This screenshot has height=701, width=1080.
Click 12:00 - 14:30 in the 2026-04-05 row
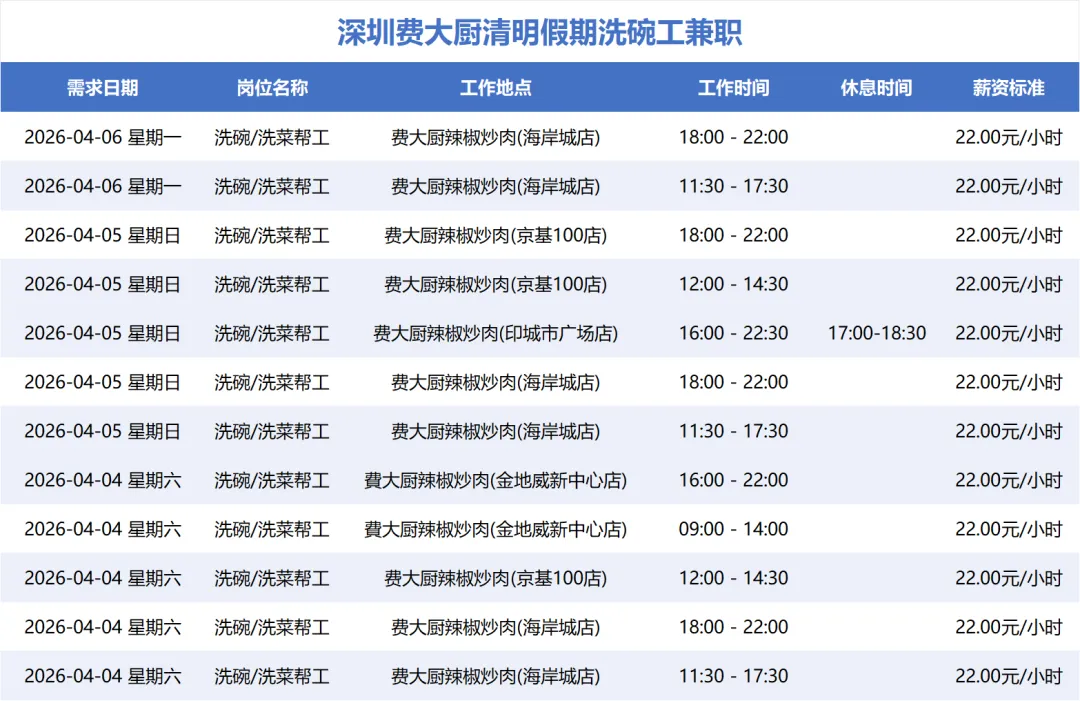click(x=734, y=284)
